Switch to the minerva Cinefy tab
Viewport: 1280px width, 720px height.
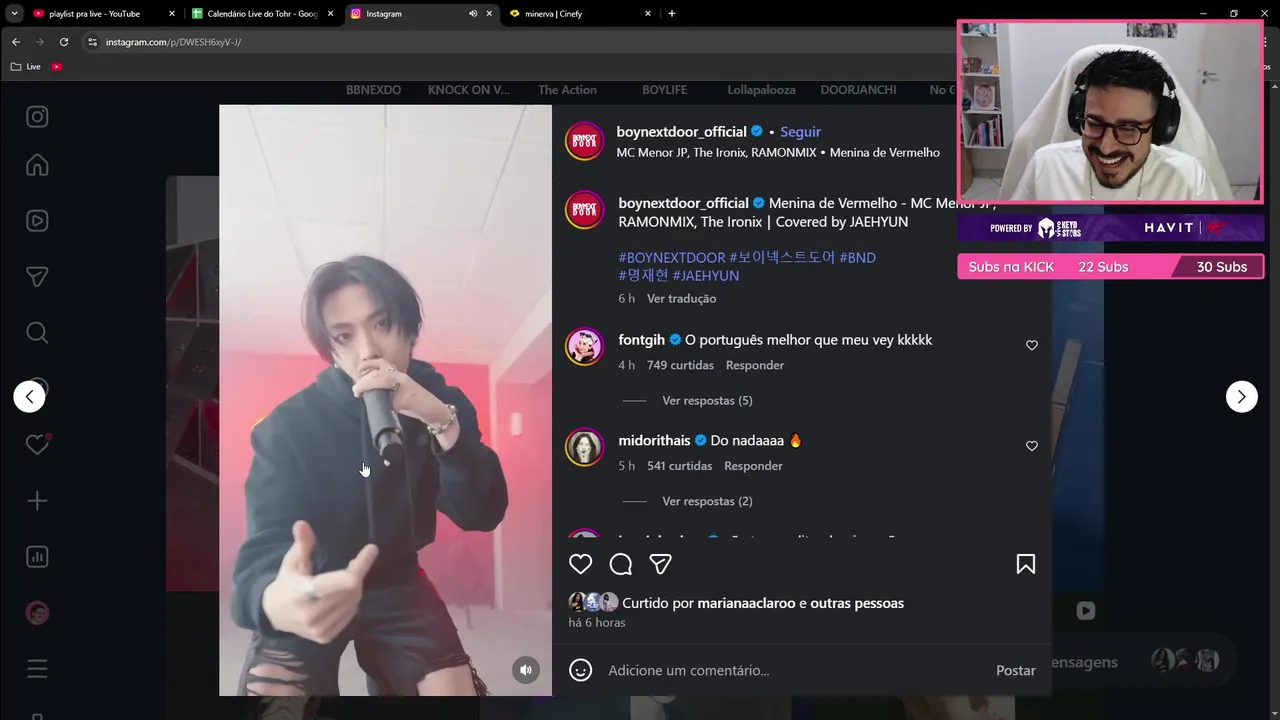[580, 14]
